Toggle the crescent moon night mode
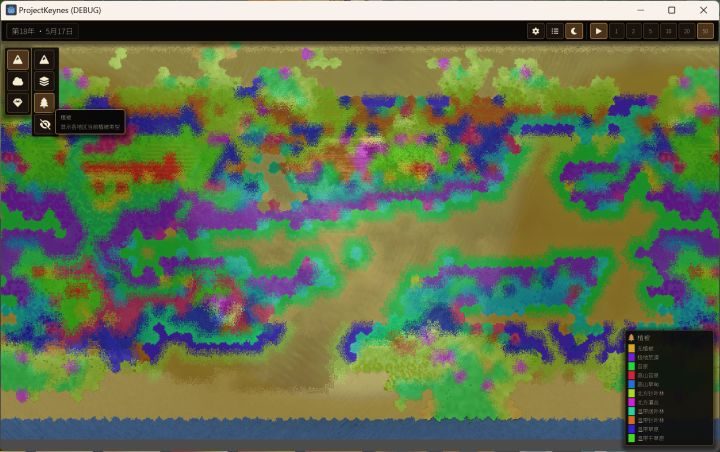Viewport: 720px width, 452px height. click(574, 31)
